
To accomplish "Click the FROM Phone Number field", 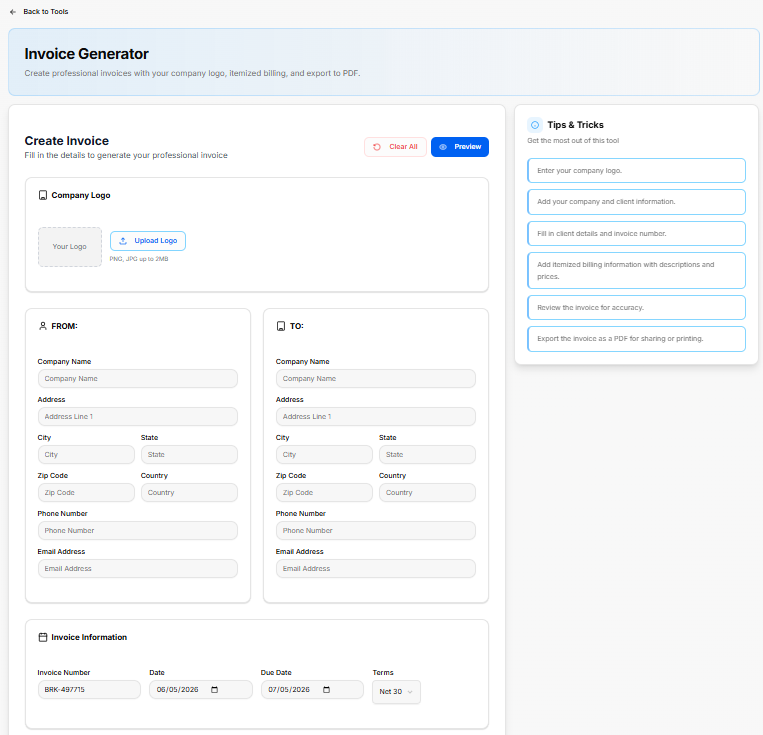I will point(138,531).
